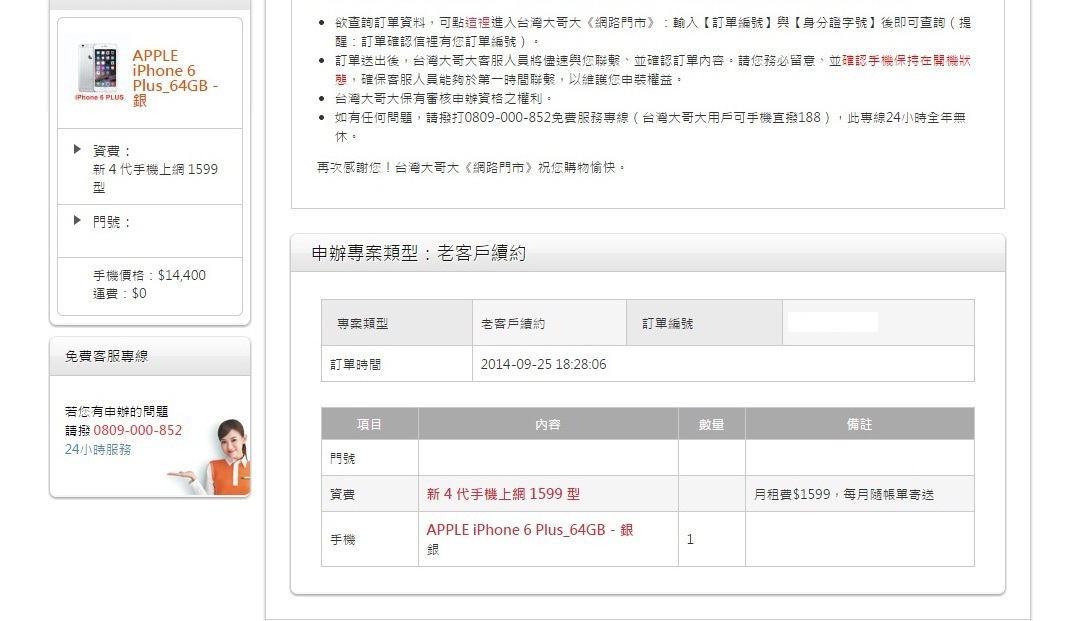Click the 再次感謝您 closing message line

(471, 168)
